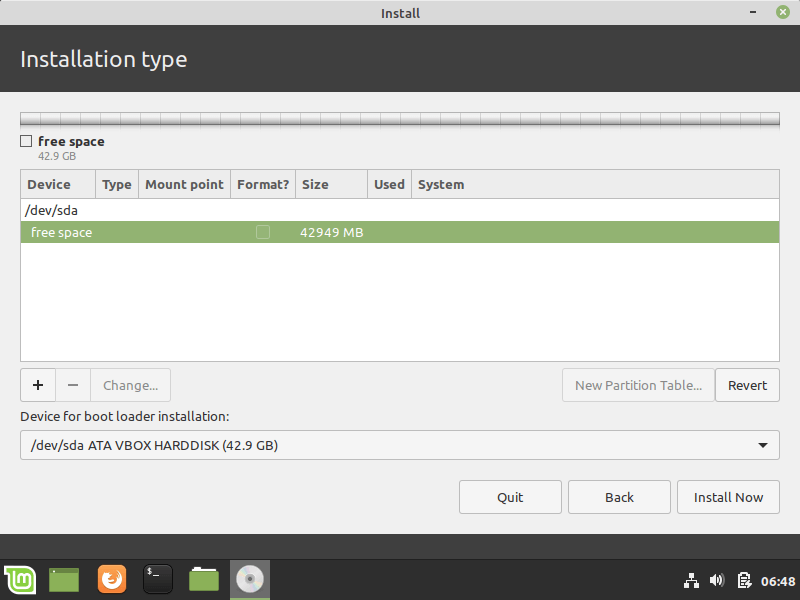Quit the installer
Image resolution: width=800 pixels, height=600 pixels.
click(x=510, y=497)
